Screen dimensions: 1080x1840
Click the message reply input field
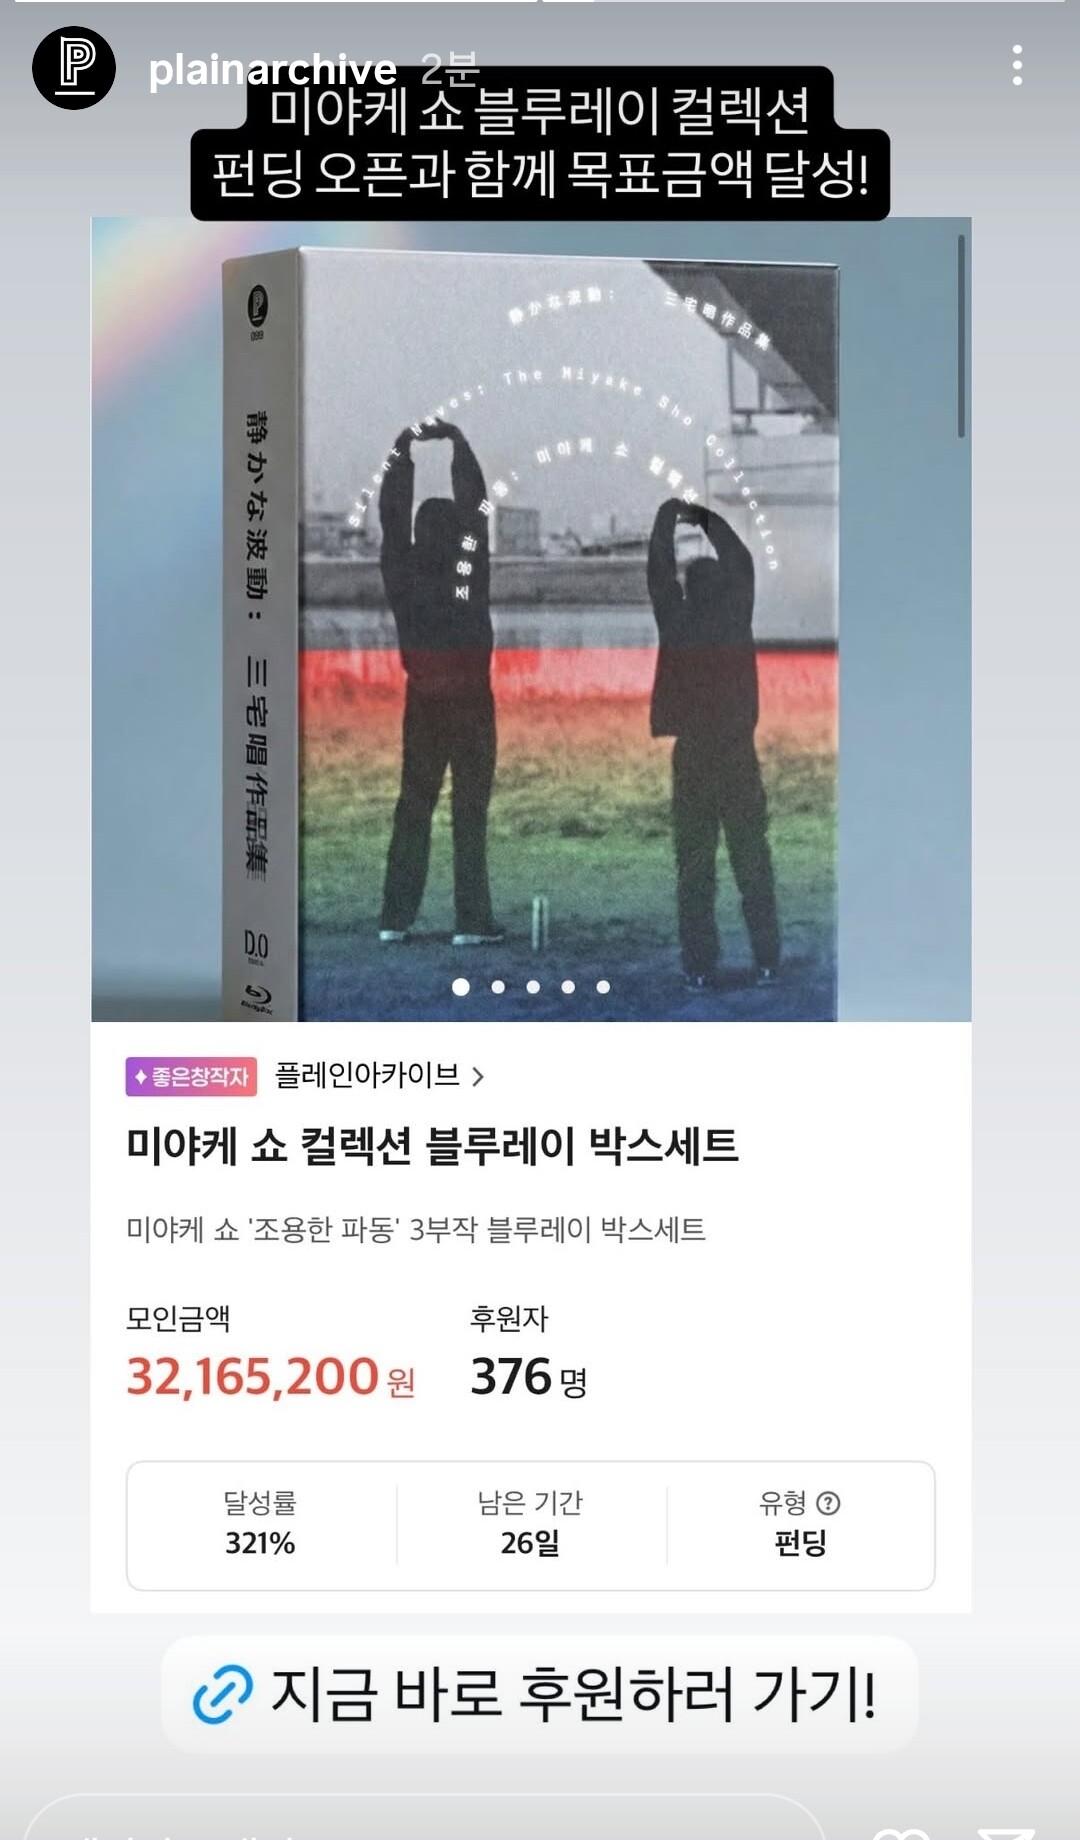click(x=425, y=1820)
